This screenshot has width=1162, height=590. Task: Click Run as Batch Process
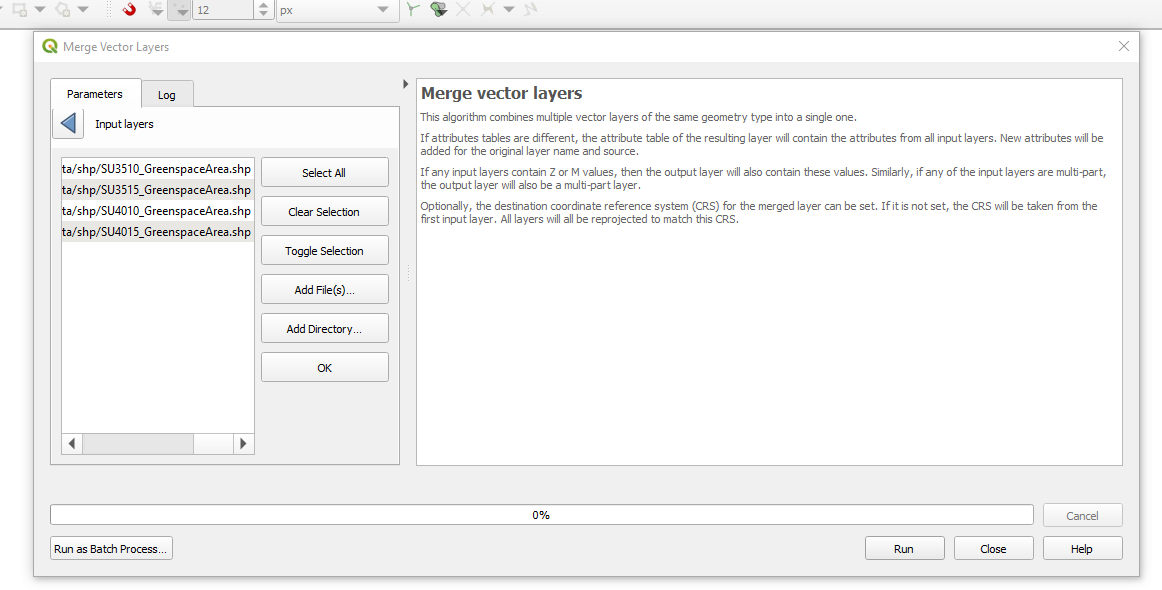(110, 548)
